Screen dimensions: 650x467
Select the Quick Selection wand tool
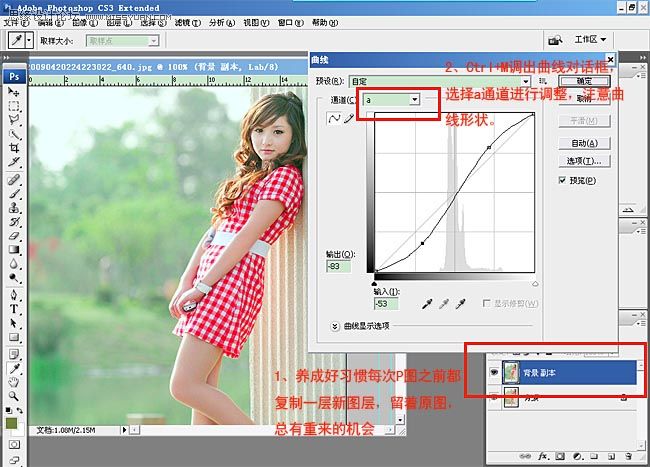[14, 134]
